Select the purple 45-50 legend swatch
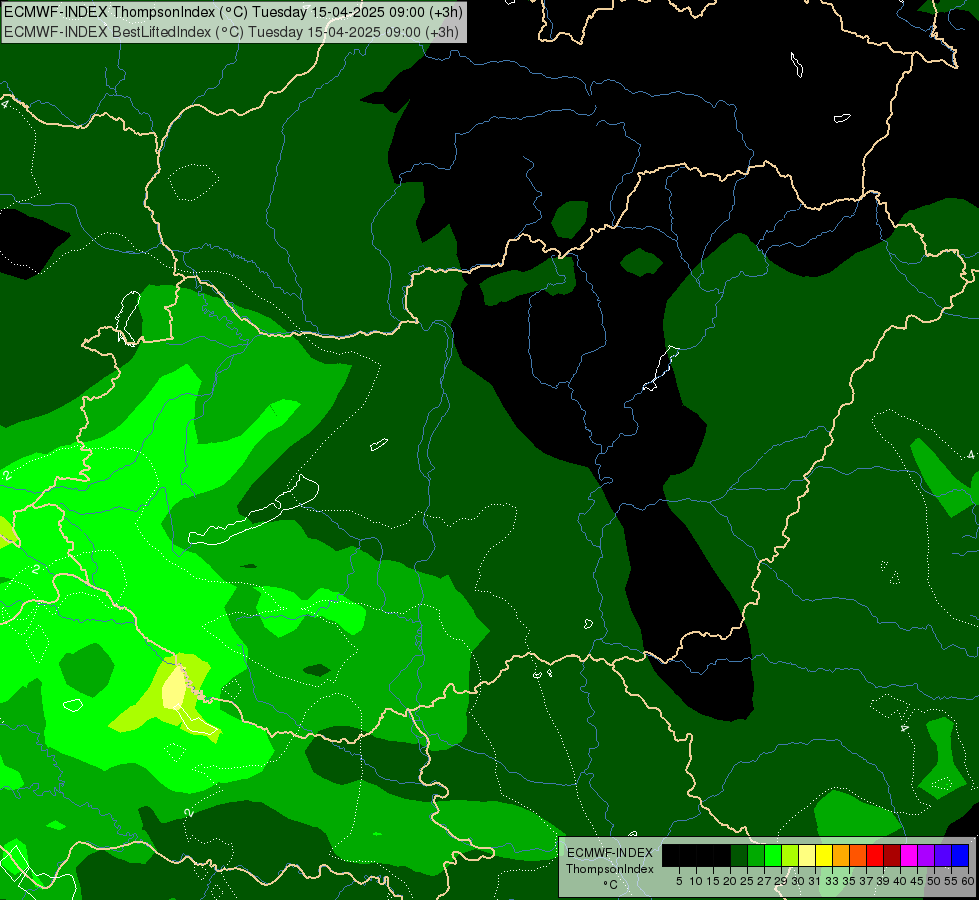 click(926, 855)
